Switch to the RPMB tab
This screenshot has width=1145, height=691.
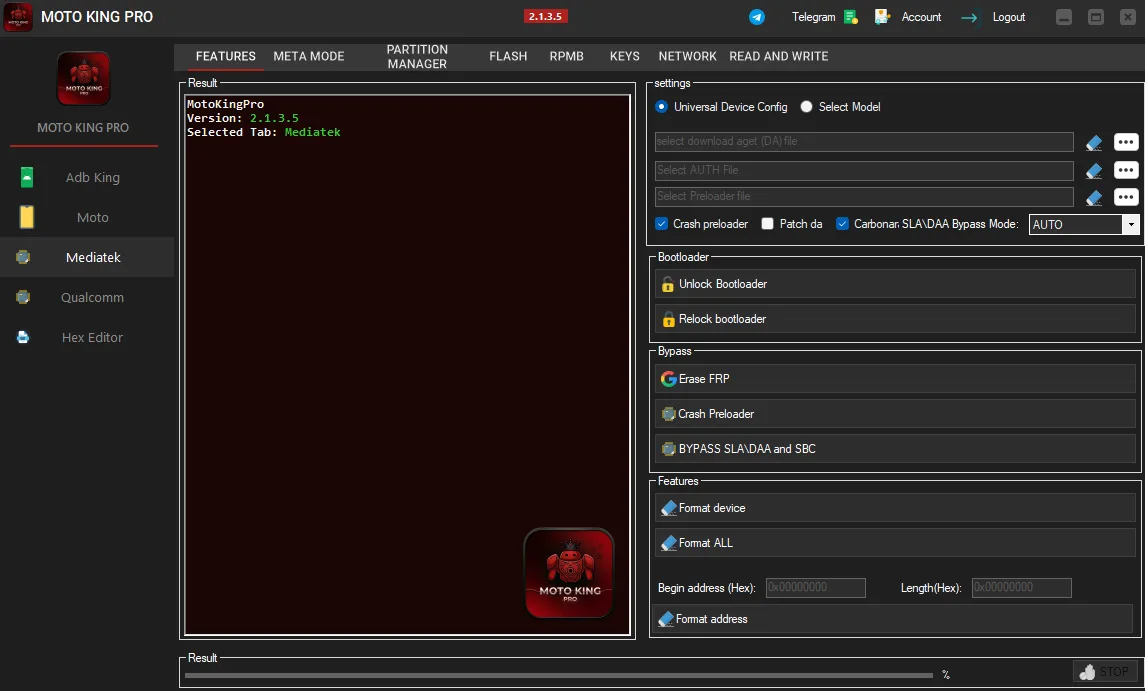(567, 56)
